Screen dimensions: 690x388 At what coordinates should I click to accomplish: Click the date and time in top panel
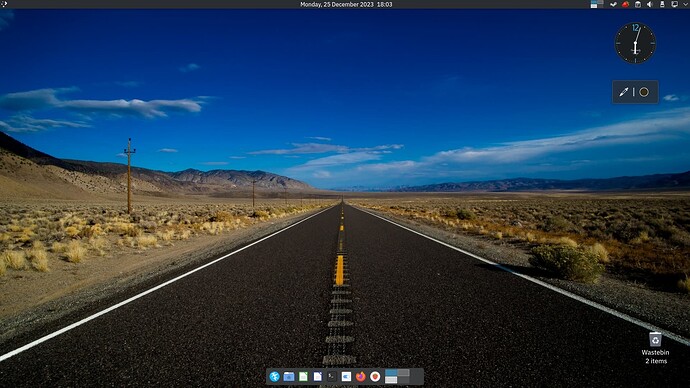tap(346, 4)
